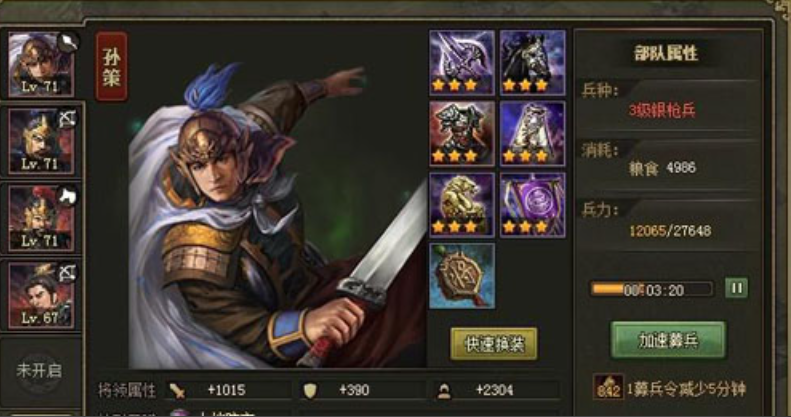Click the 3级银枪兵 troop type text
This screenshot has width=791, height=417.
coord(662,110)
